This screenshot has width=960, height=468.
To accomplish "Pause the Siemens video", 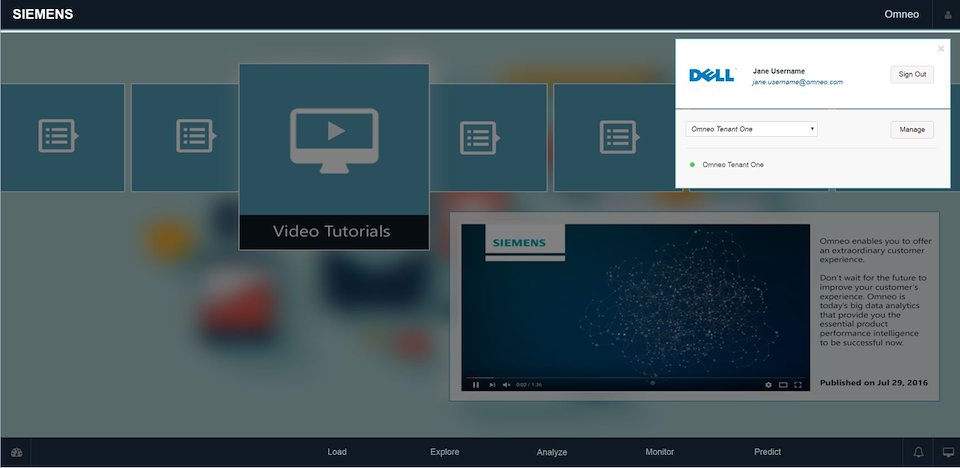I will (x=476, y=385).
